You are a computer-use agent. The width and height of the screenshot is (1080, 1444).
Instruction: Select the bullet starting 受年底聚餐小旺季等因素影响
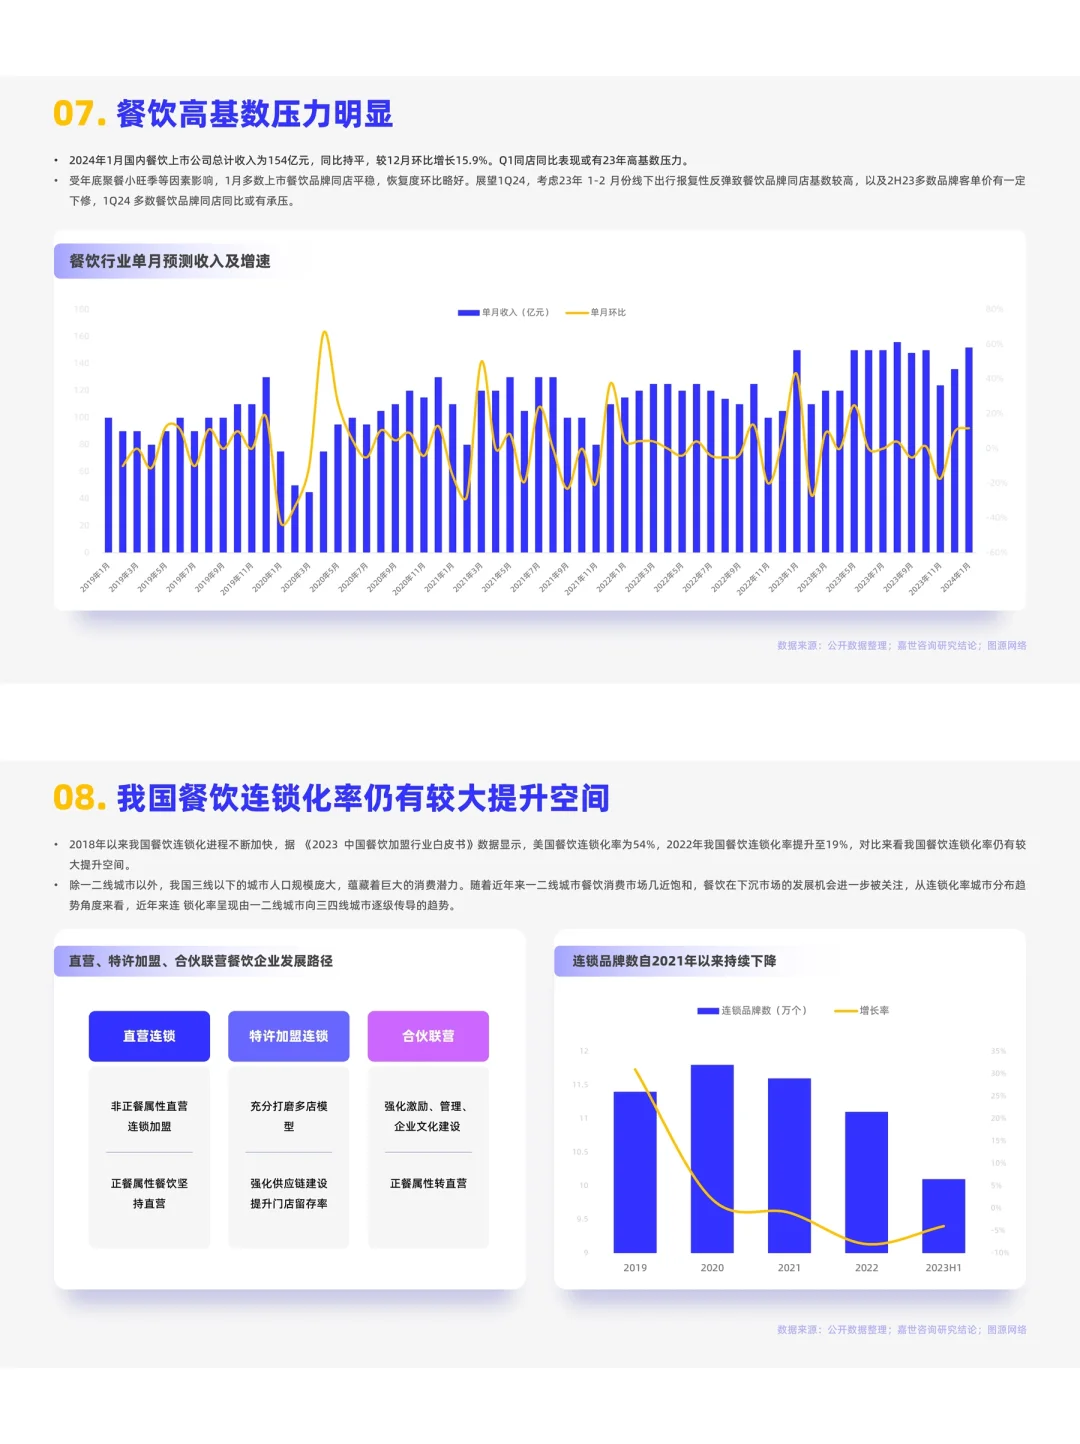pyautogui.click(x=547, y=191)
